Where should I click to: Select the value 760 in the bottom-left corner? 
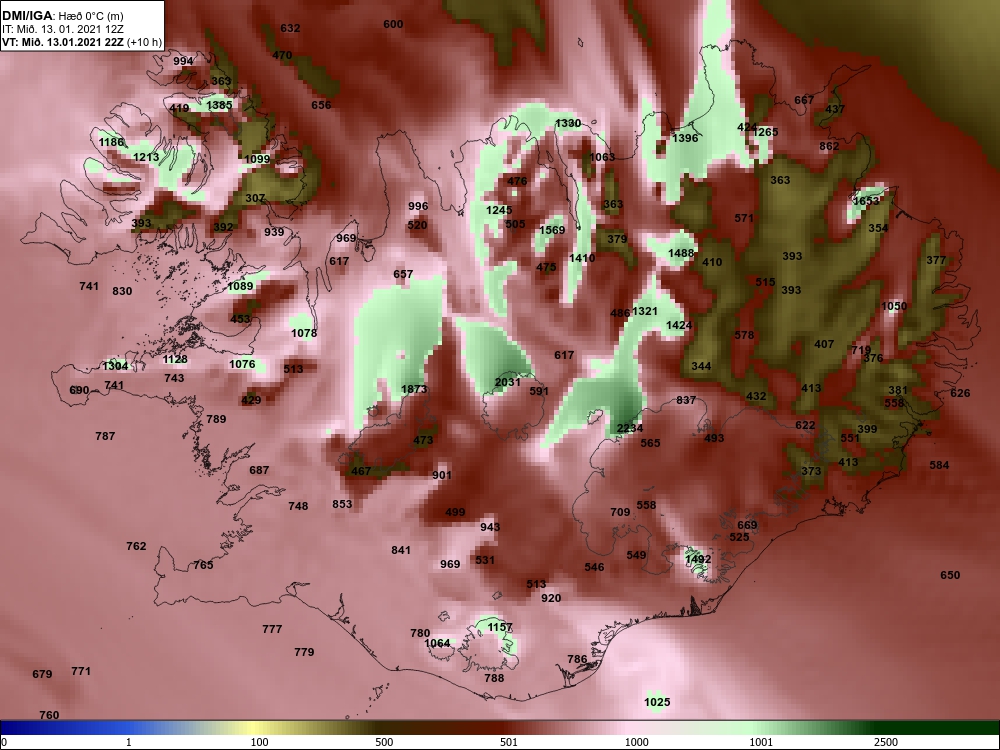pyautogui.click(x=49, y=716)
